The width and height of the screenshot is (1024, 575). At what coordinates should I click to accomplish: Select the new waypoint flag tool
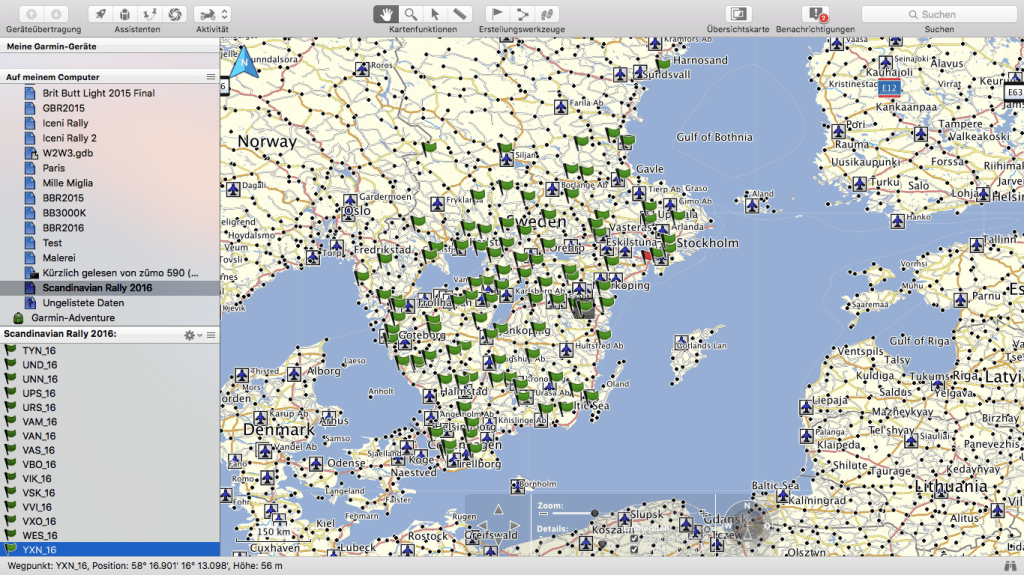(497, 14)
